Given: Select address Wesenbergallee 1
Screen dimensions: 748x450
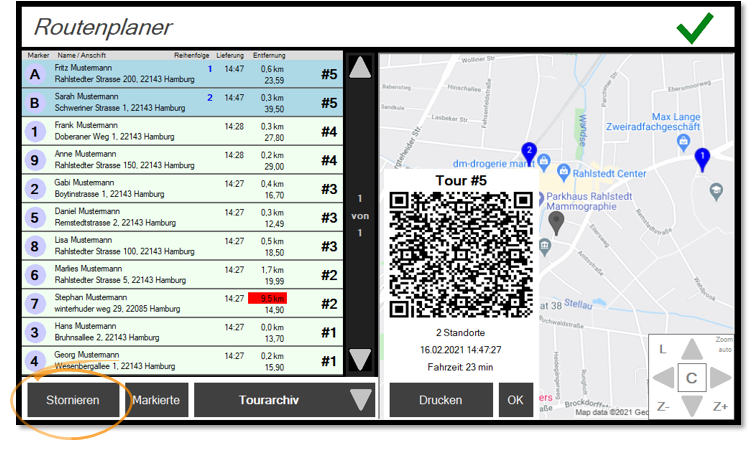Looking at the screenshot, I should tap(114, 366).
